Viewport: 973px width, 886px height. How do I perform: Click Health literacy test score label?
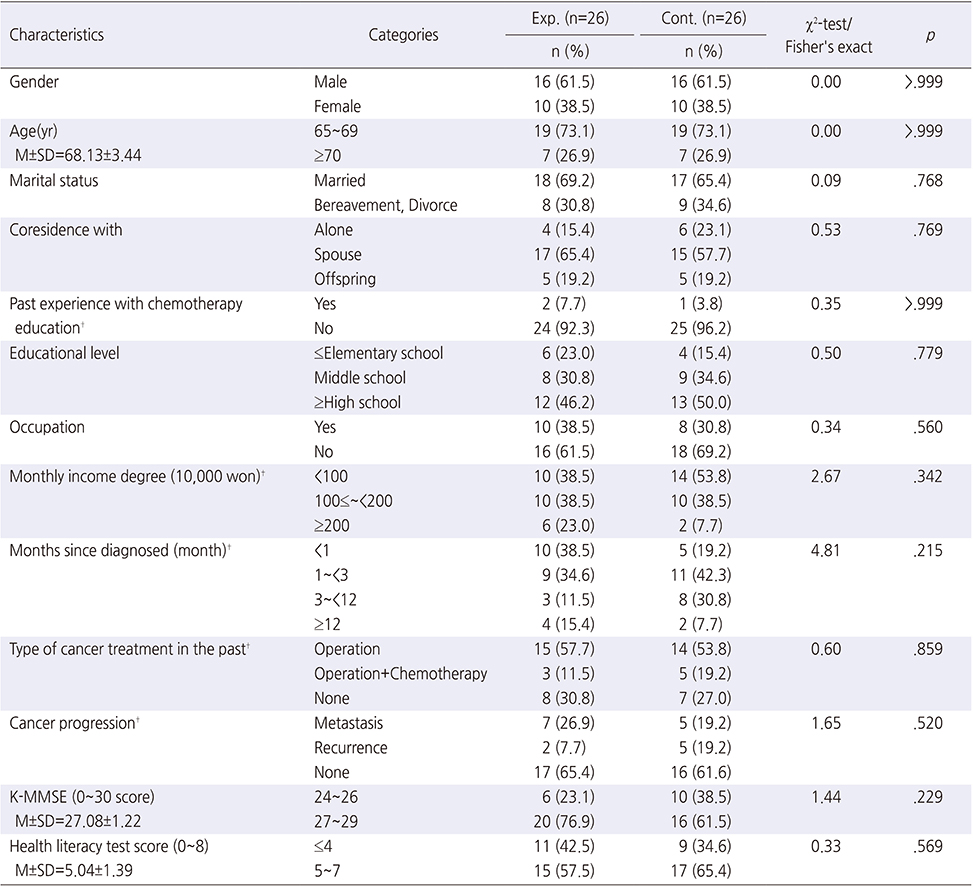(109, 846)
